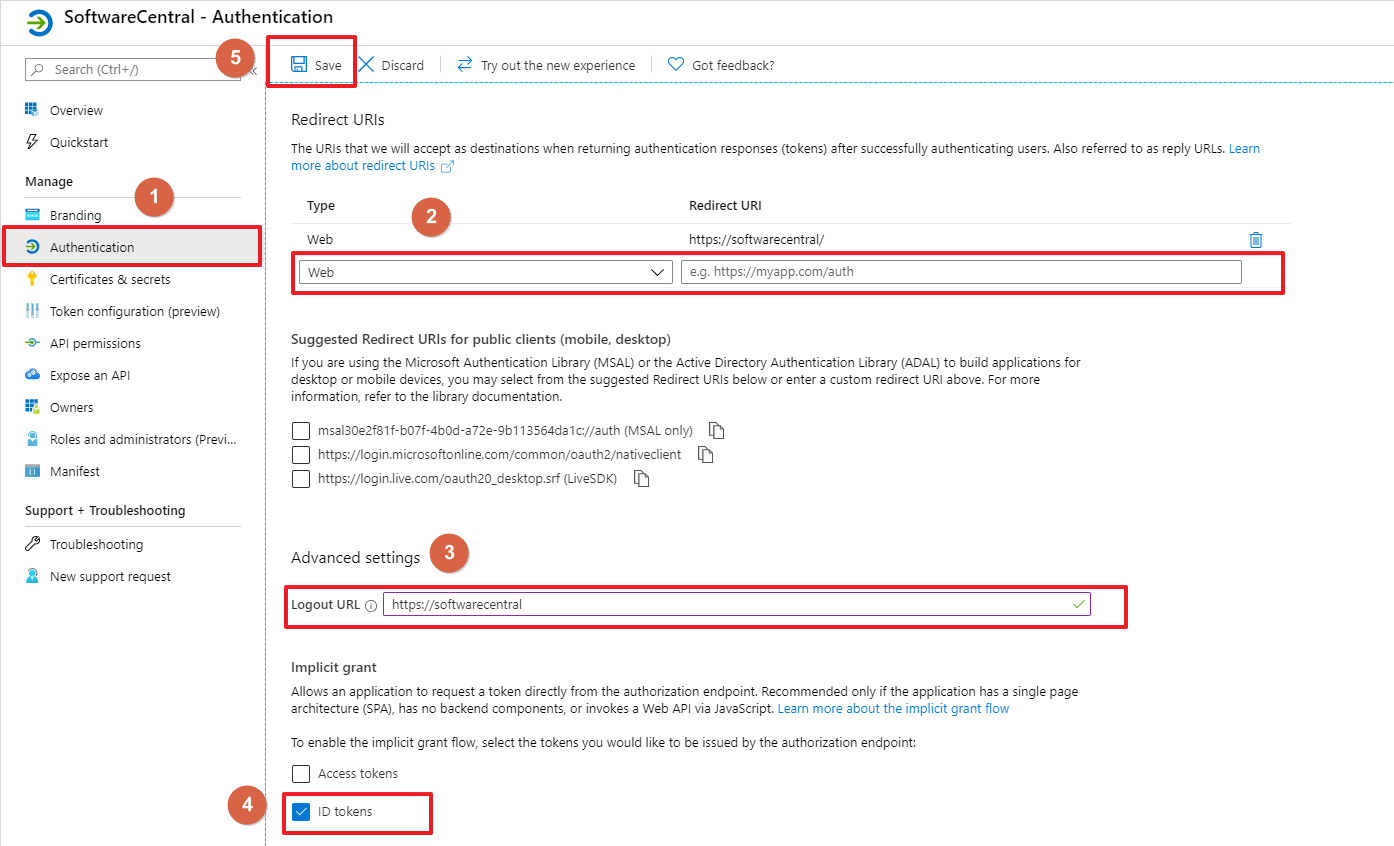Copy the LiveSDK desktop URI with copy icon

click(642, 479)
